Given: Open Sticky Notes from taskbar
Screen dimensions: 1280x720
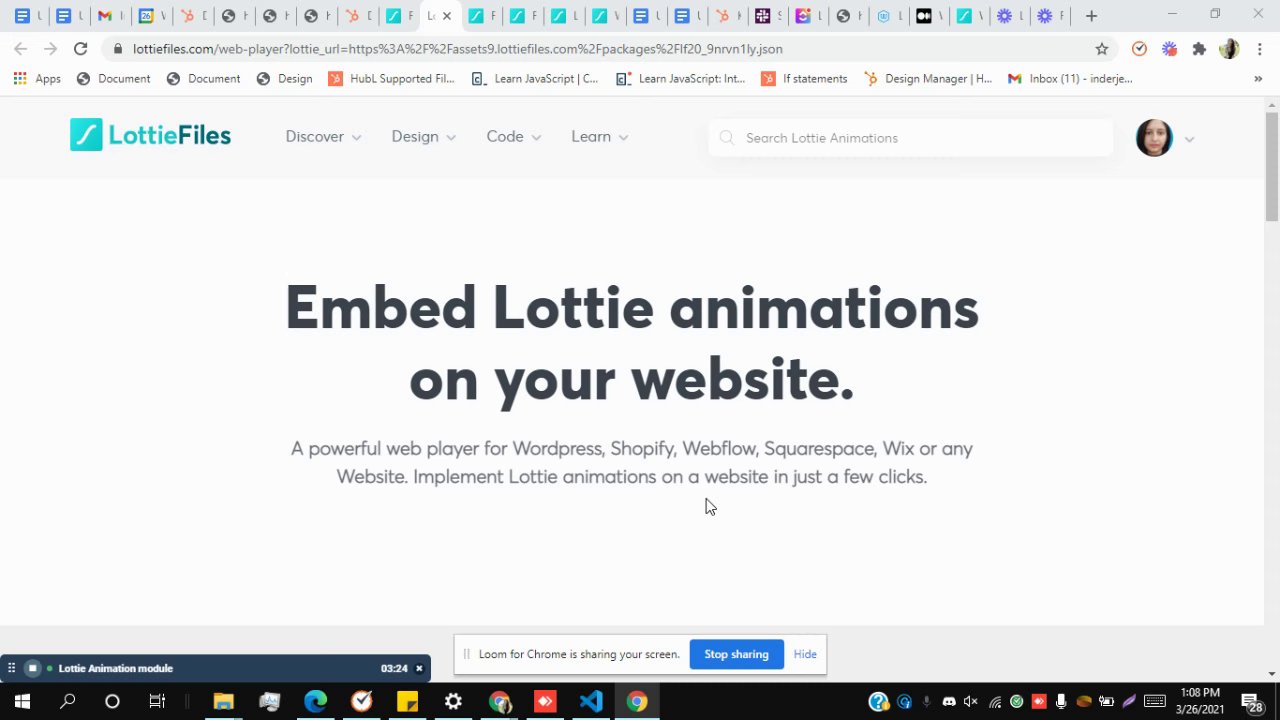Looking at the screenshot, I should tap(407, 701).
